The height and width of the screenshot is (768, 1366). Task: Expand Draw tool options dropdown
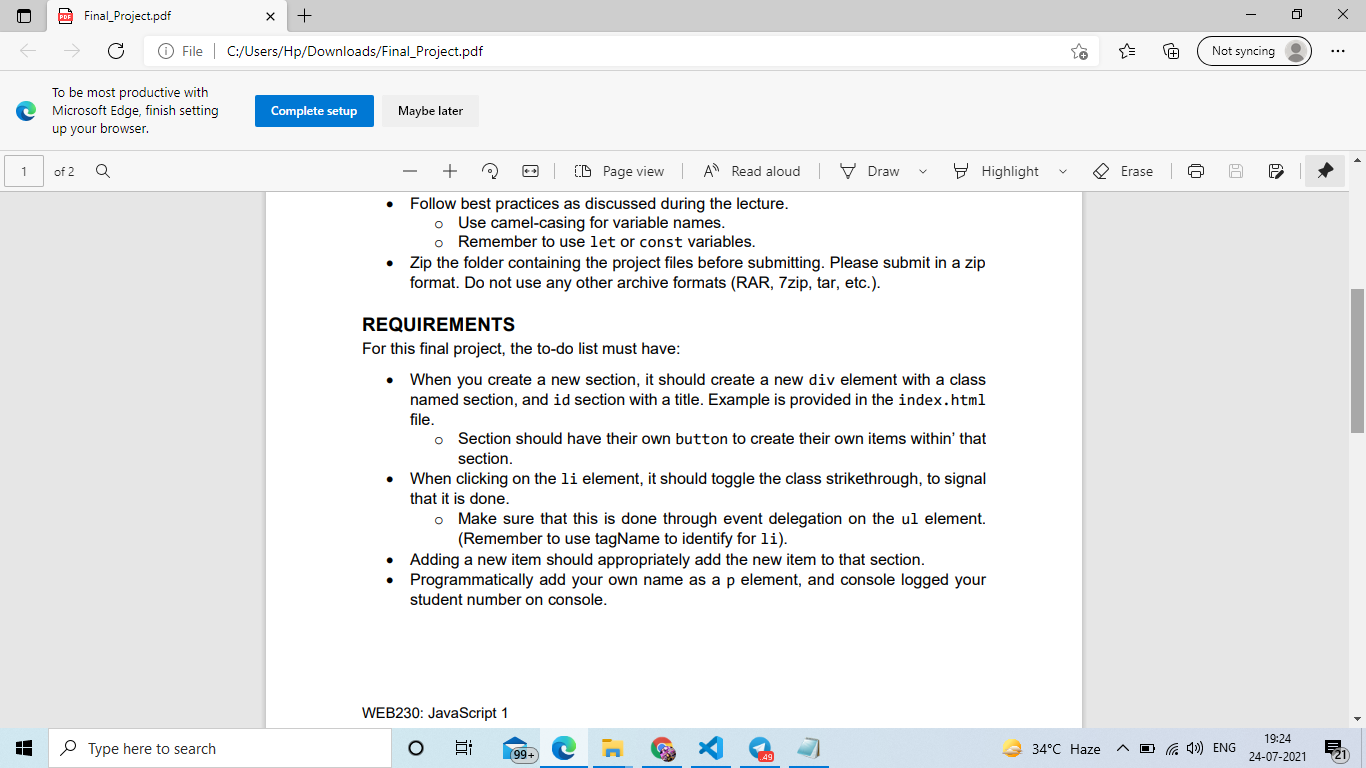point(922,171)
